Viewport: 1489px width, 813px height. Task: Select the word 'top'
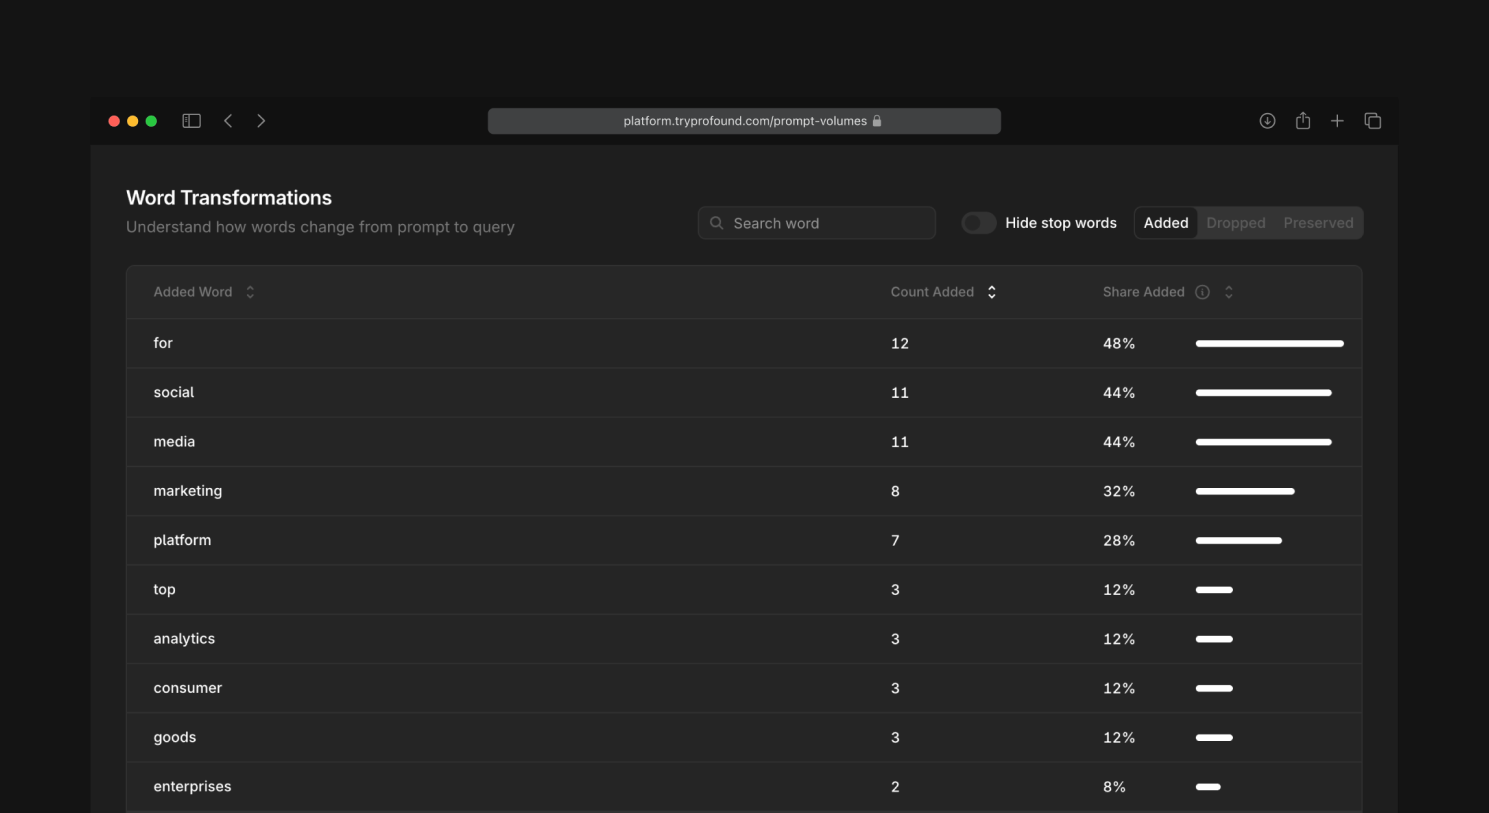164,590
